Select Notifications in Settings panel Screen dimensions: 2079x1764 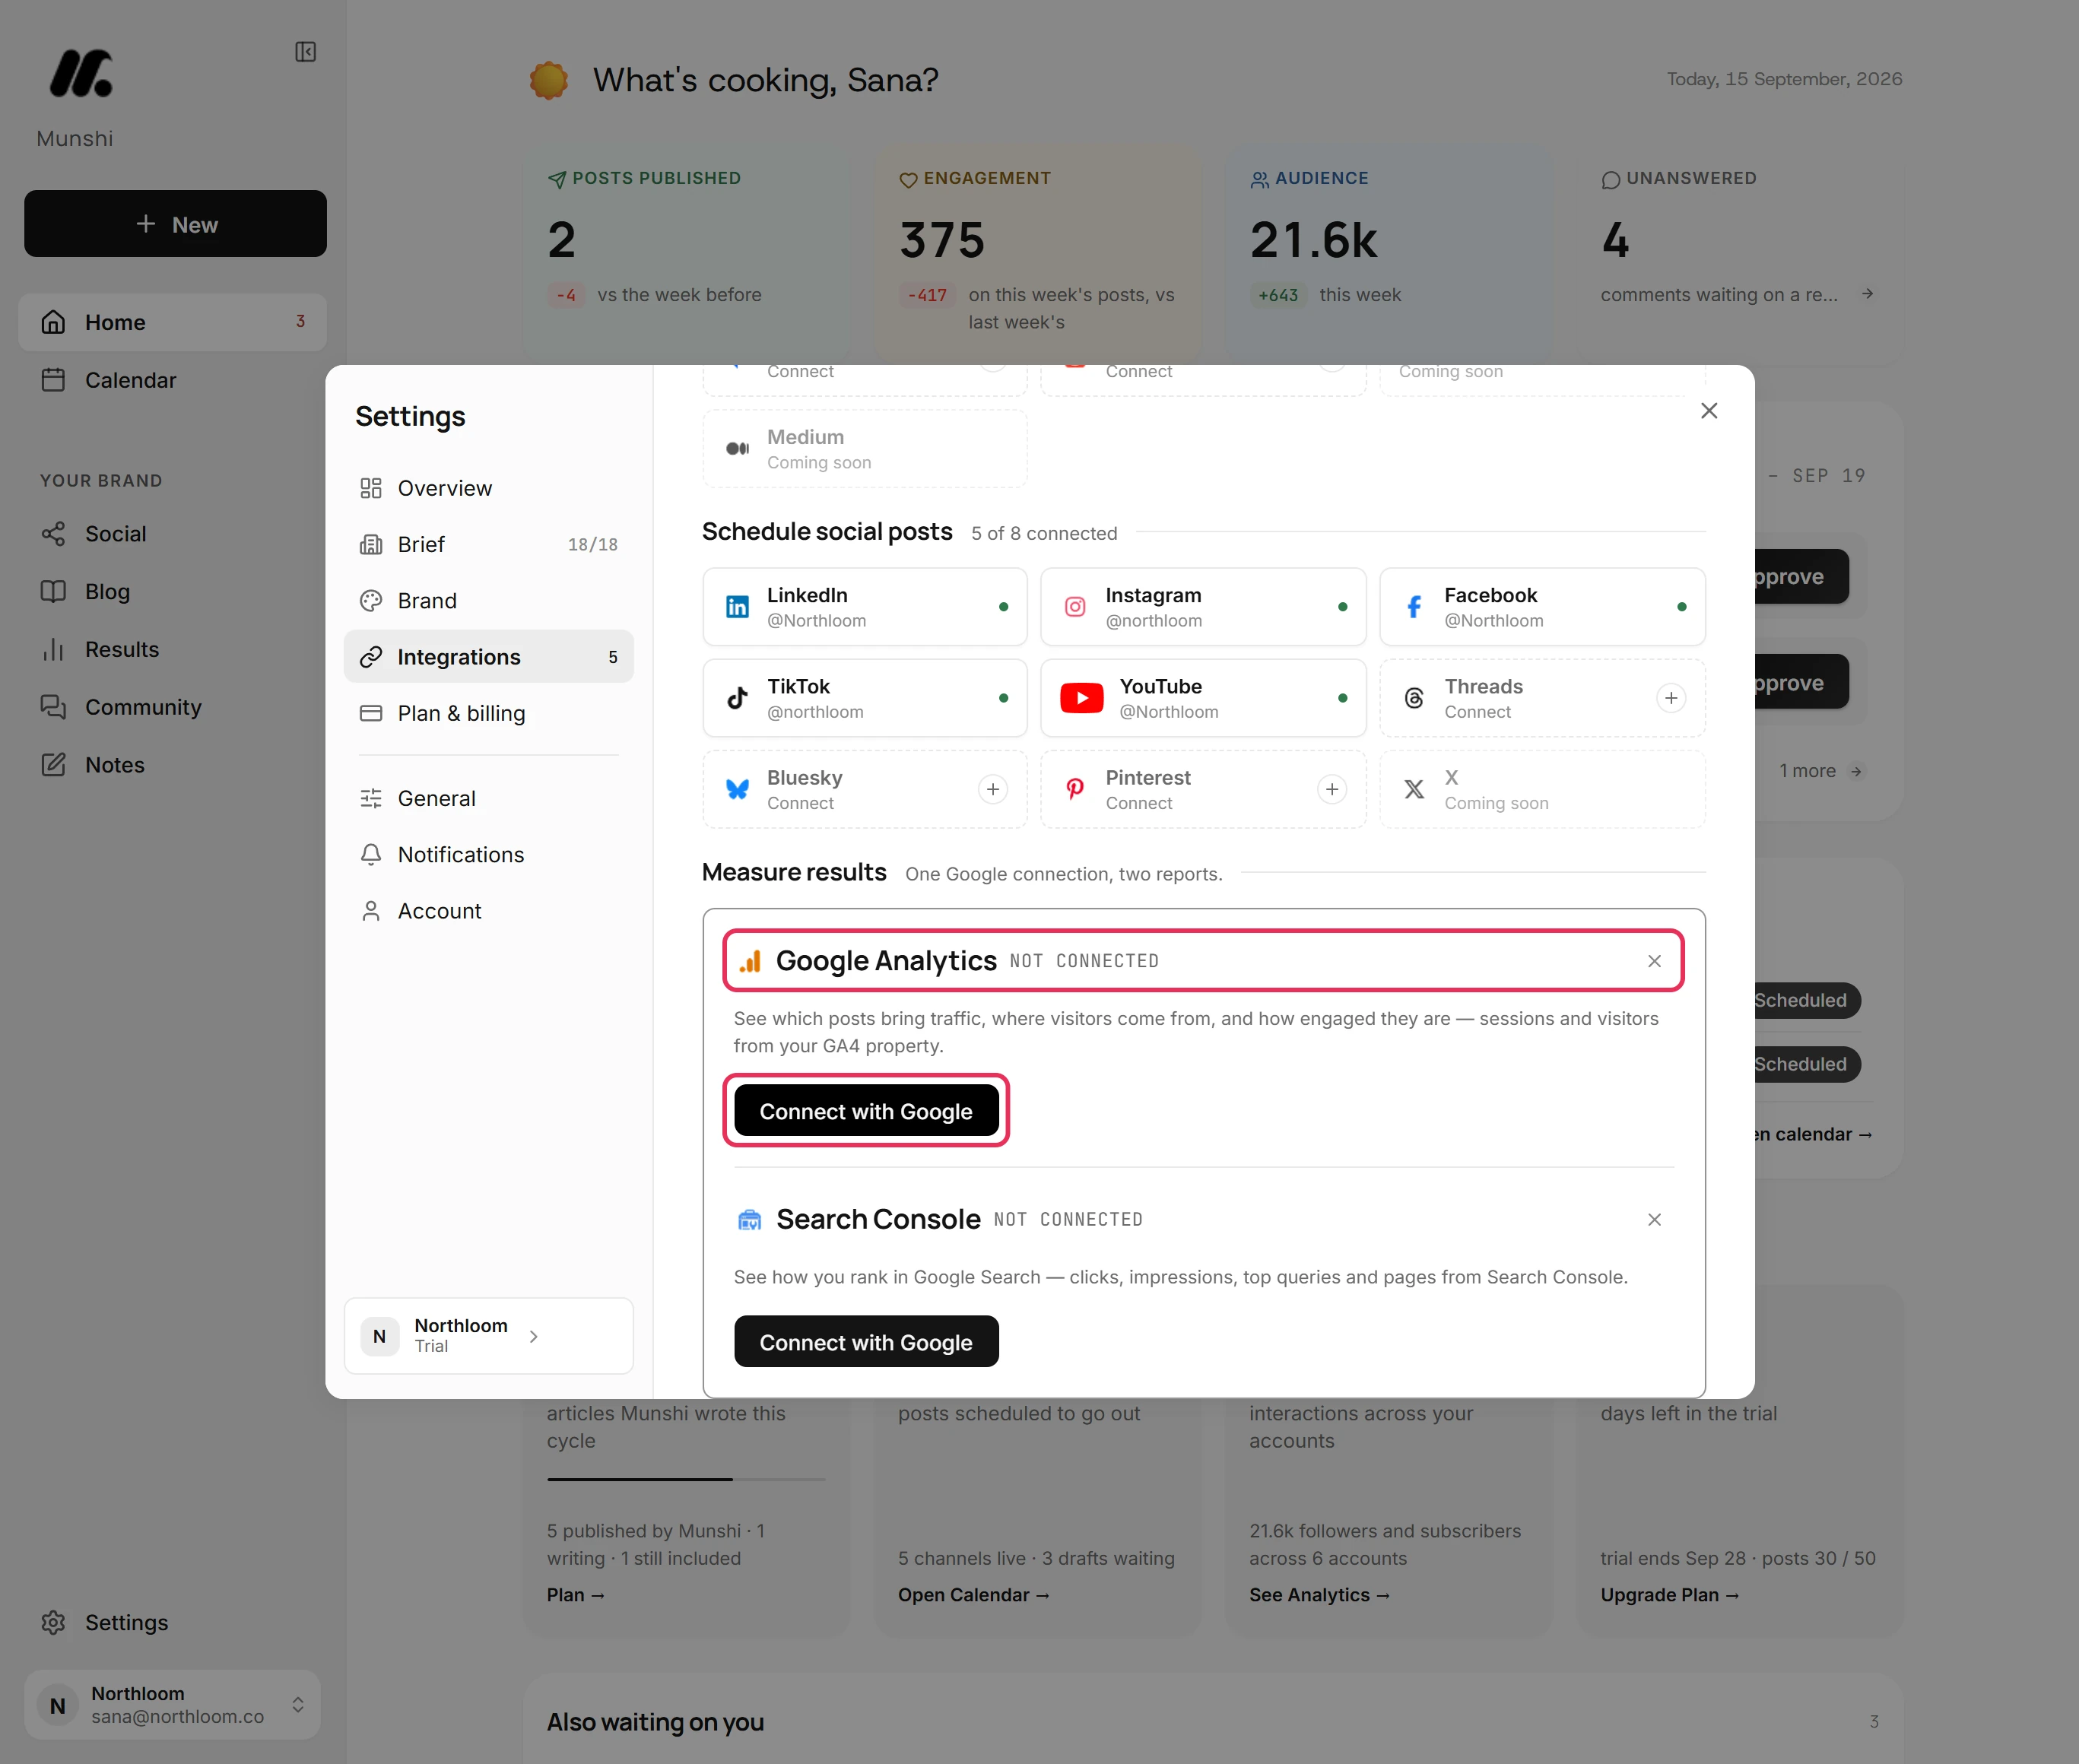[488, 855]
